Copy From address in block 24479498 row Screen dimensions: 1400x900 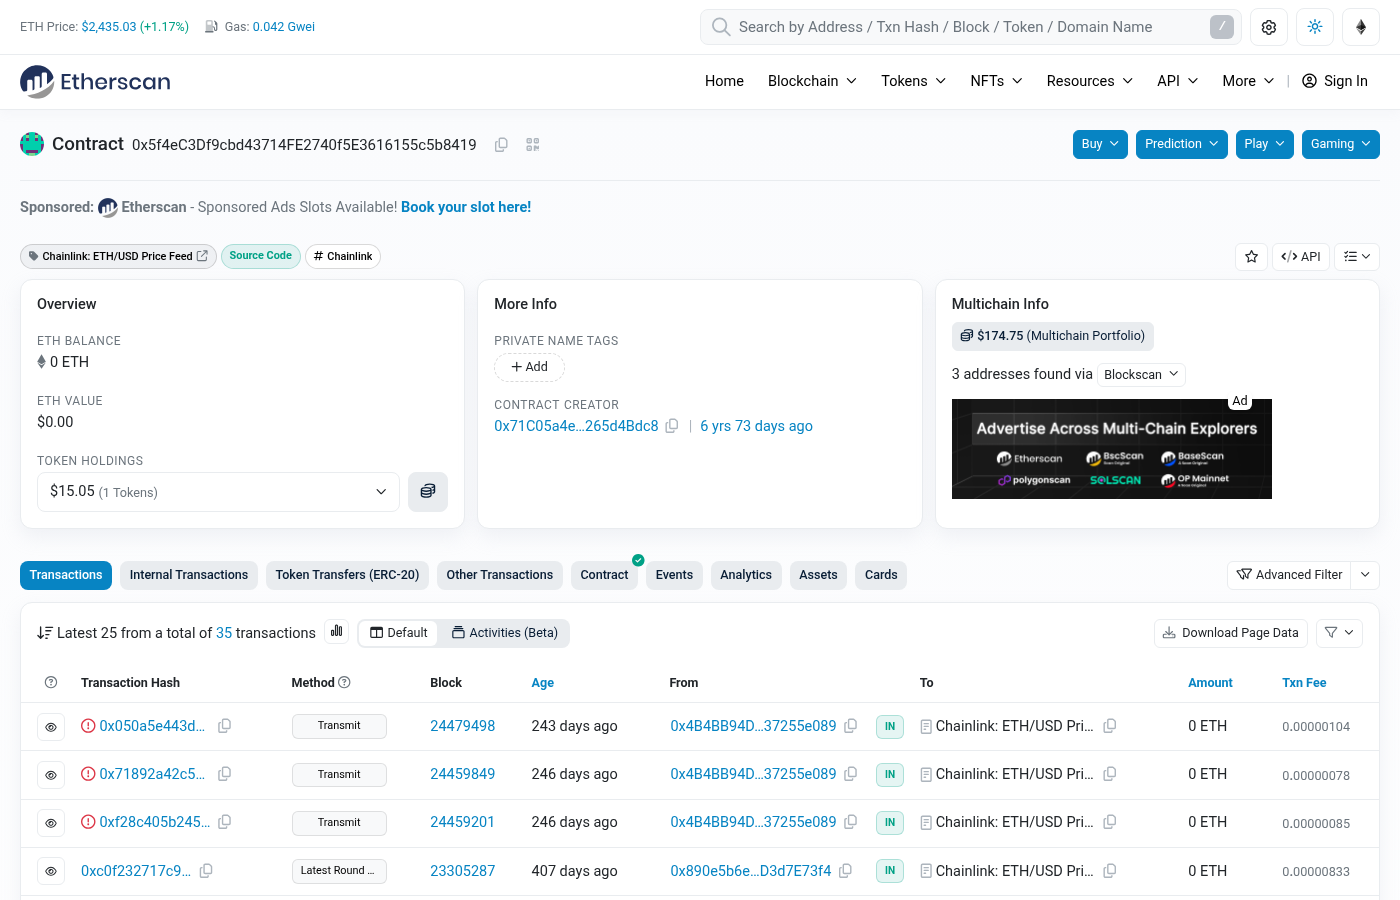coord(850,726)
